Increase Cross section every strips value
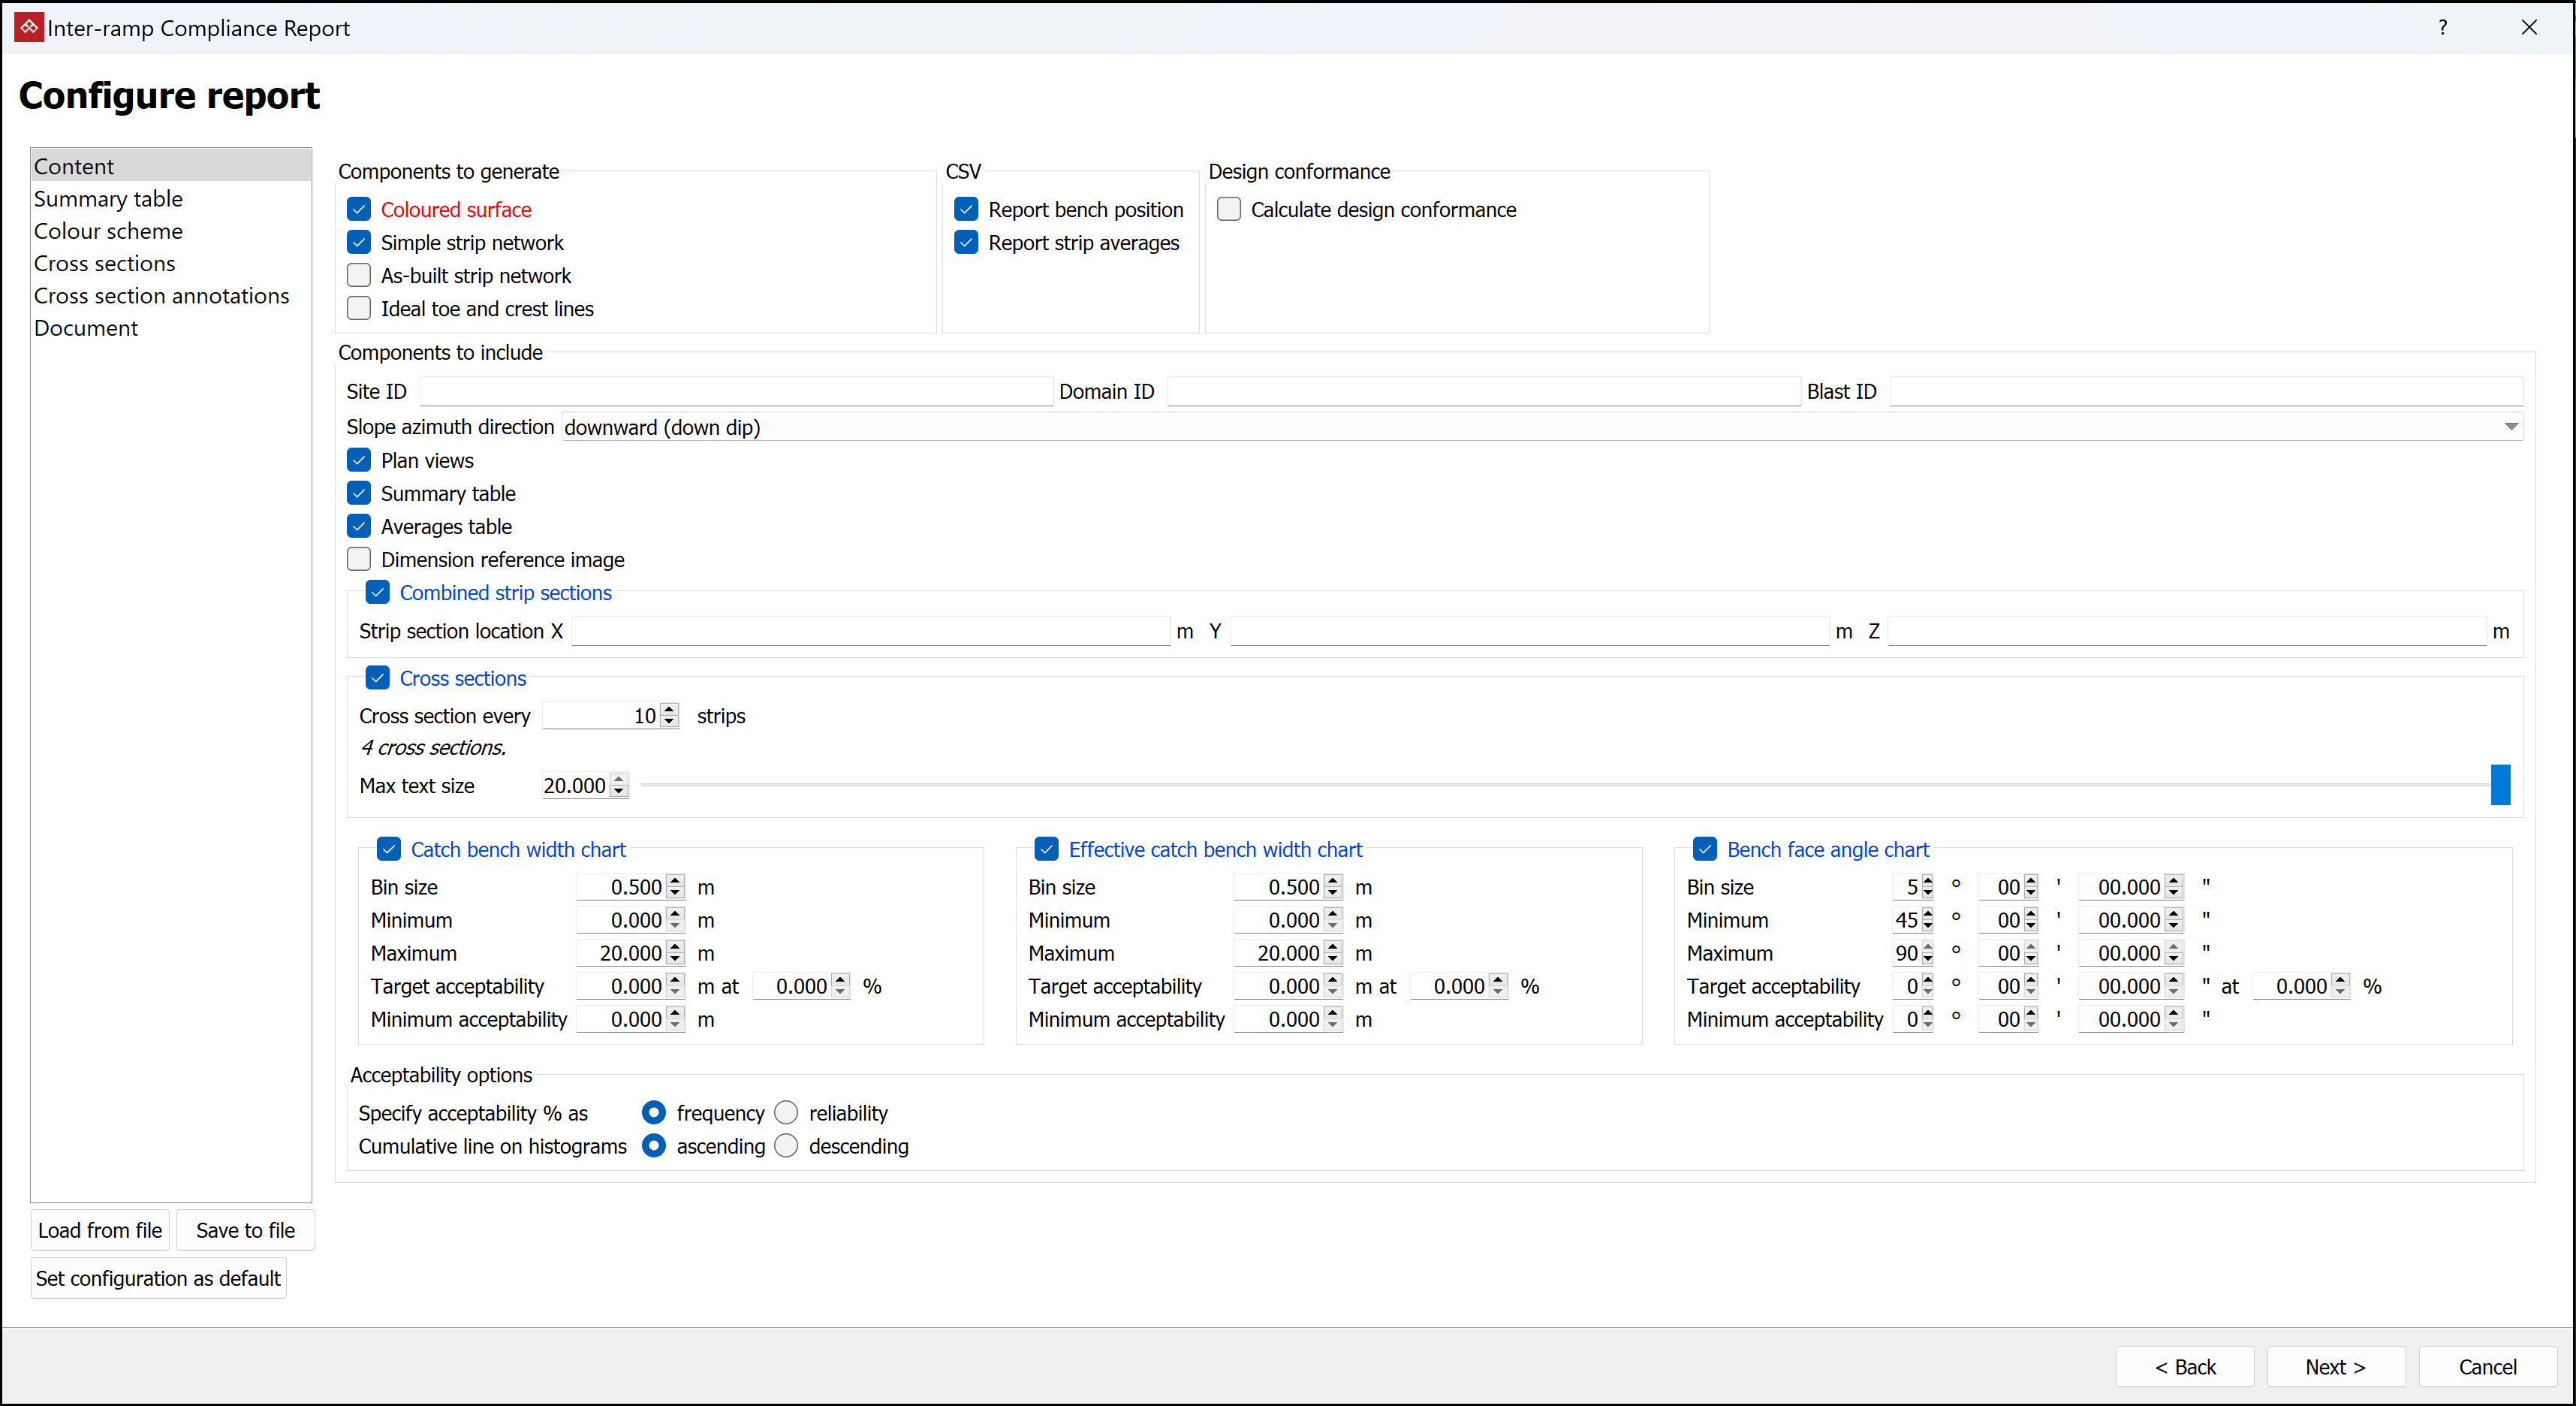This screenshot has width=2576, height=1406. point(670,709)
